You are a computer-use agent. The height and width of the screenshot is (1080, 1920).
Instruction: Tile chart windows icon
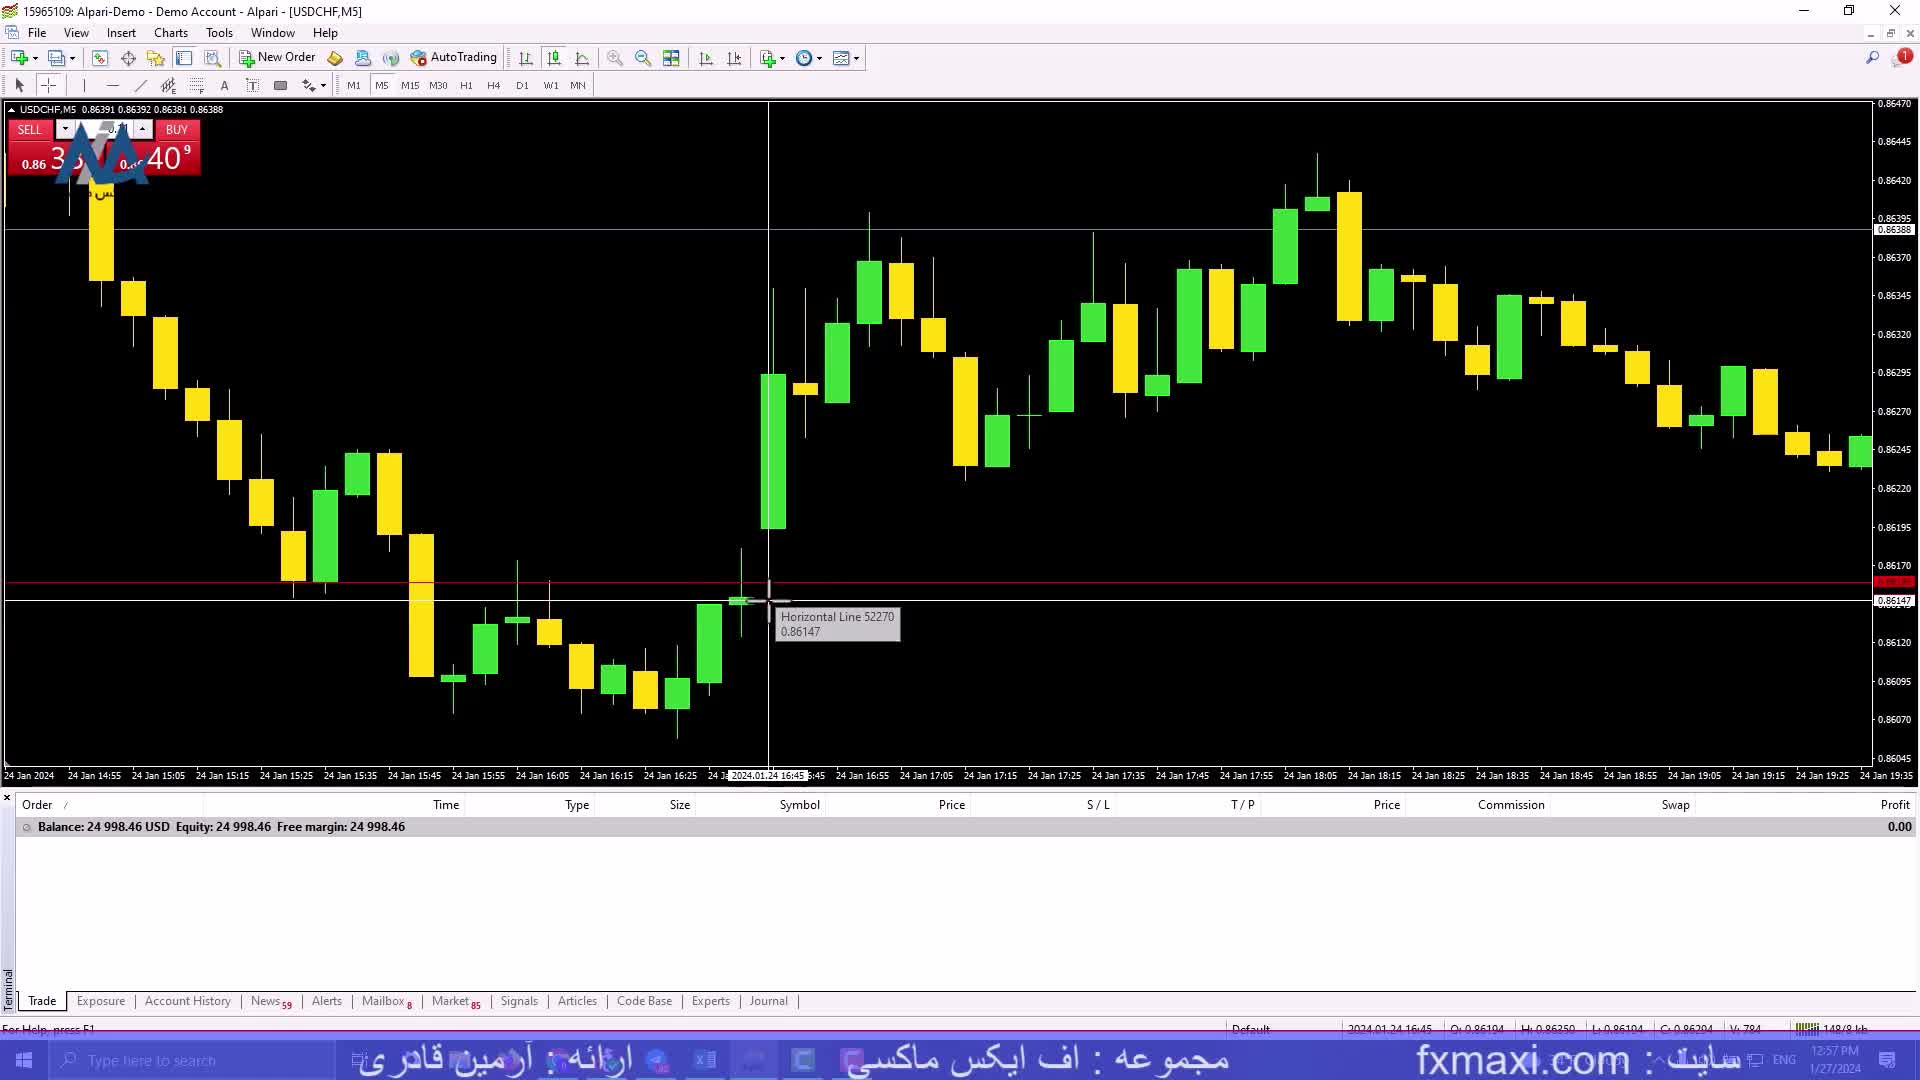pos(671,58)
